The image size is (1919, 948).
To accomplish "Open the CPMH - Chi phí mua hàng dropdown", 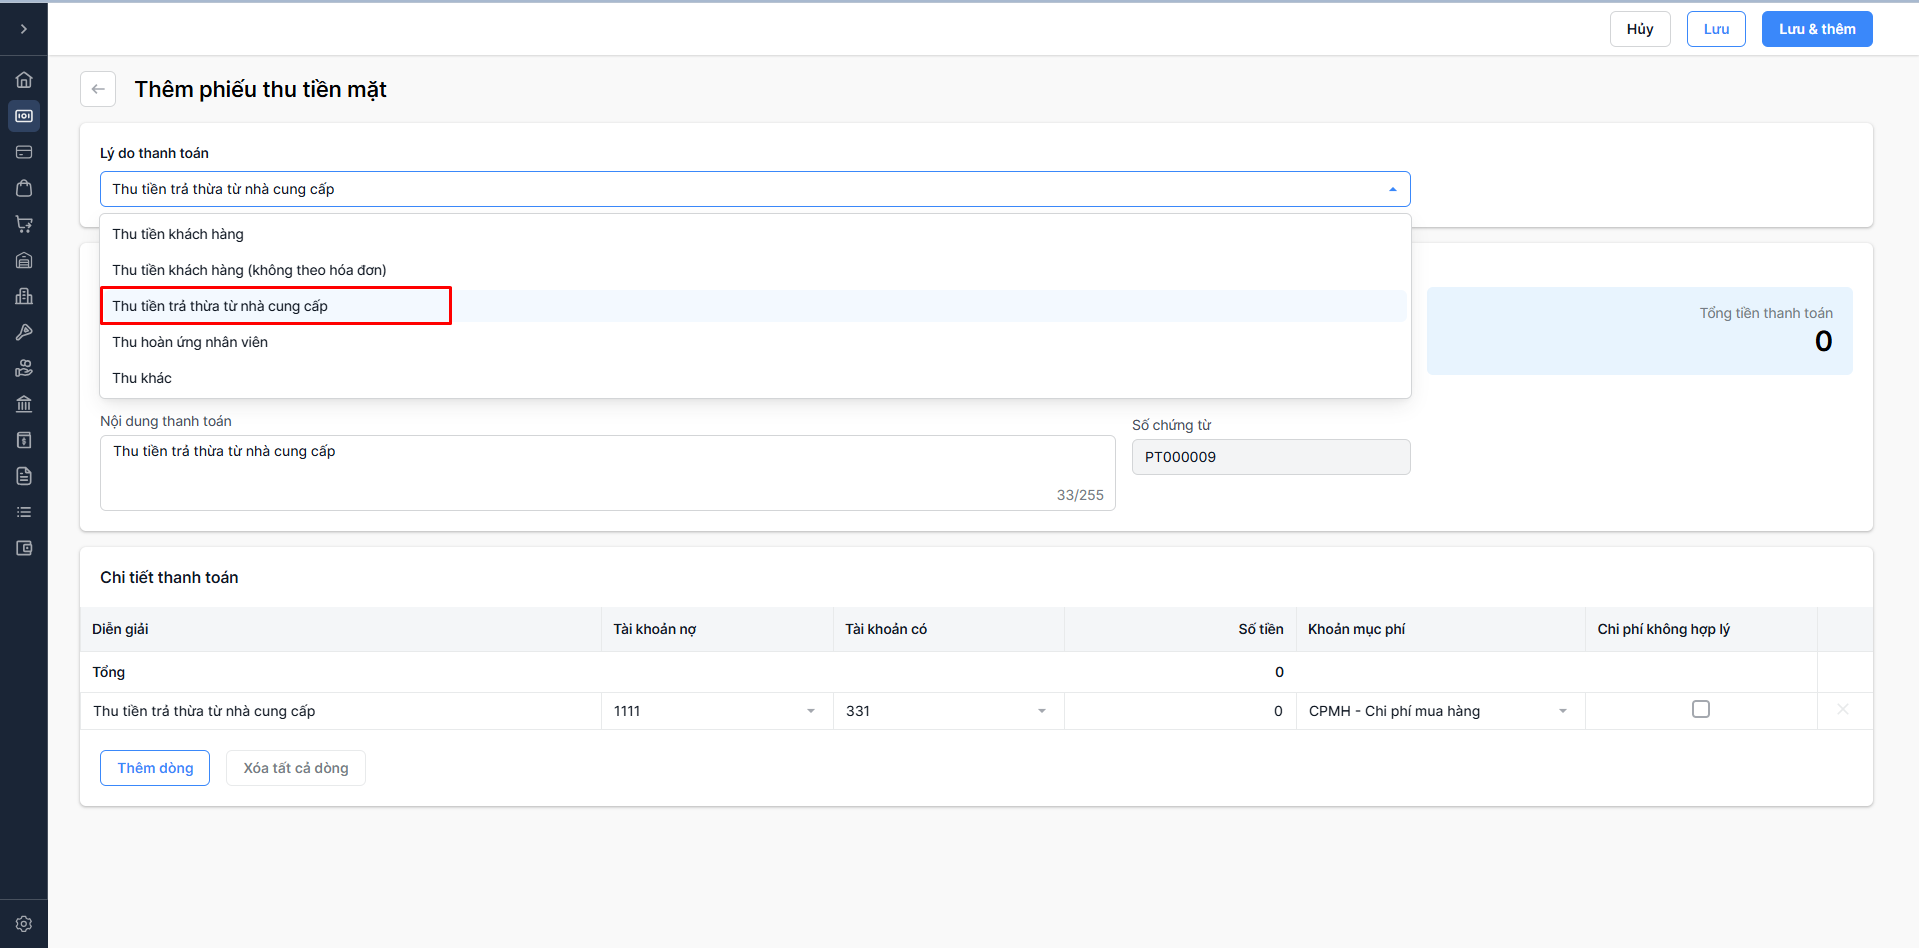I will pos(1562,711).
